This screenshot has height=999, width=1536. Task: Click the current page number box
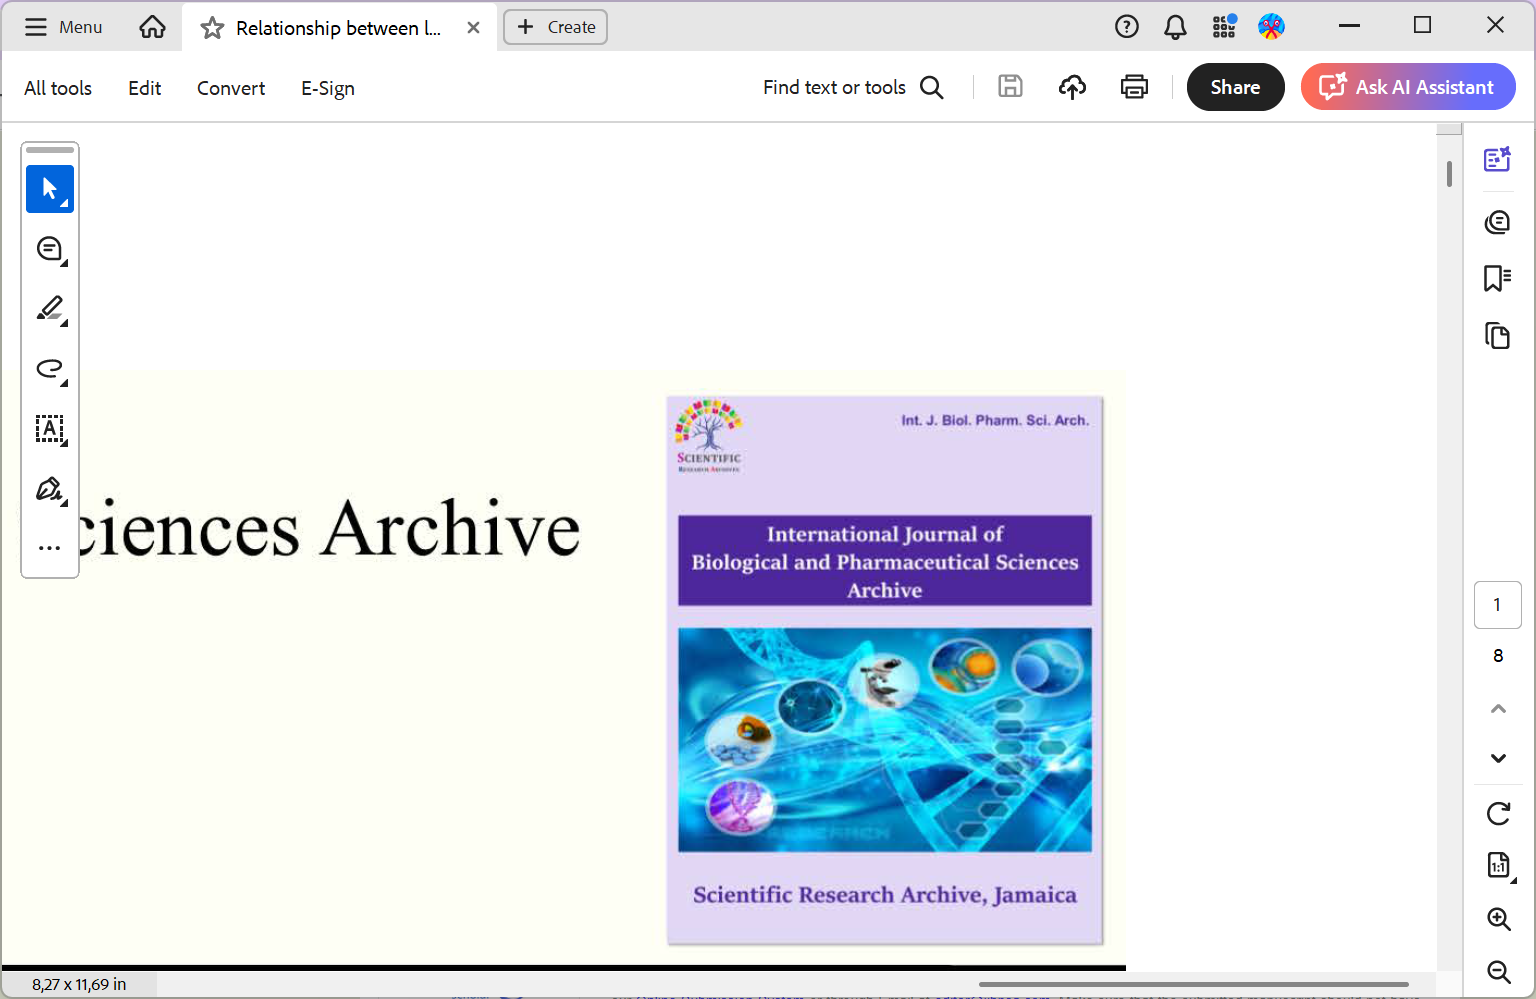click(x=1498, y=605)
